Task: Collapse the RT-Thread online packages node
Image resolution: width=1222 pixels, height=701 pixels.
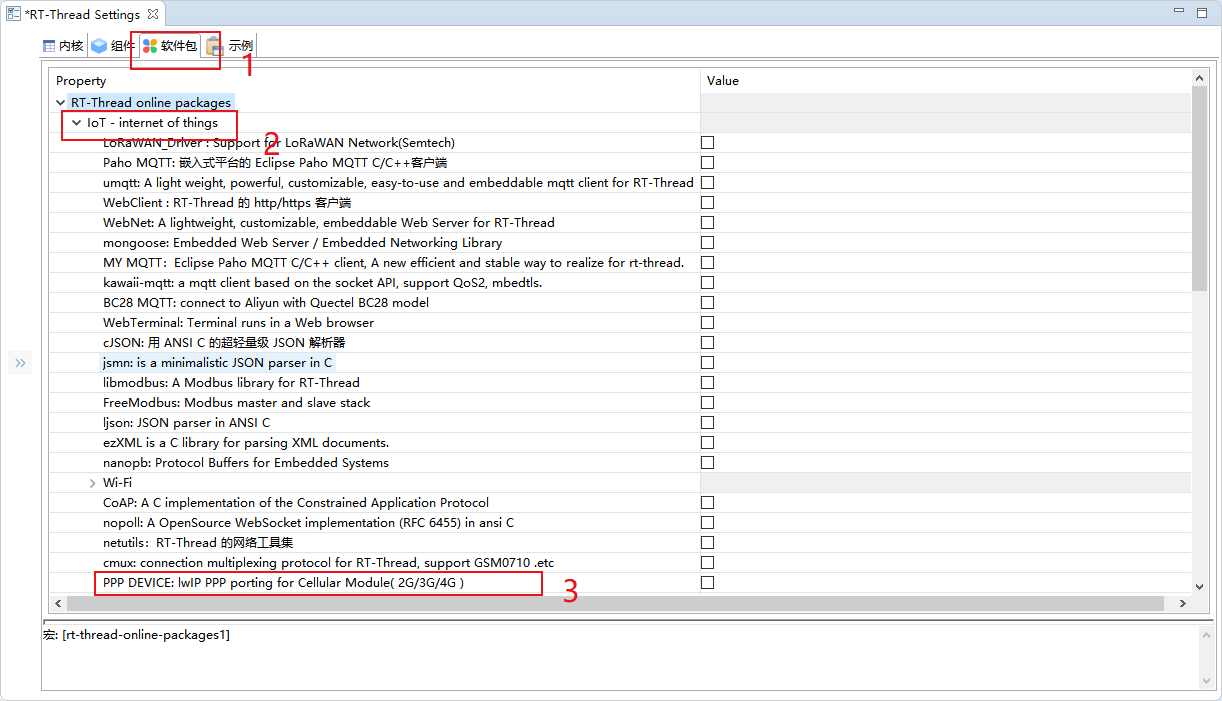Action: [x=61, y=102]
